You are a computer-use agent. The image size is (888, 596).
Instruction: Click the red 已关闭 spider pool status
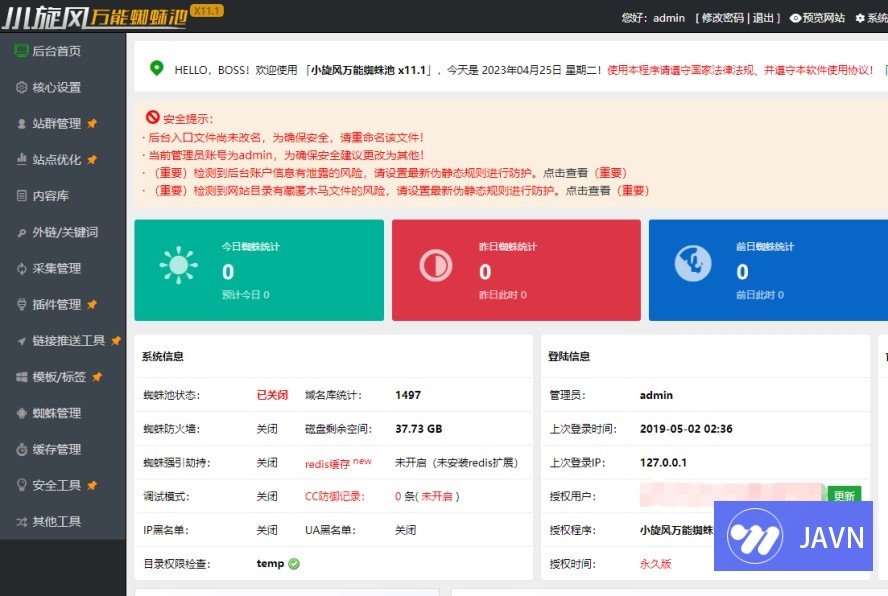pyautogui.click(x=272, y=395)
